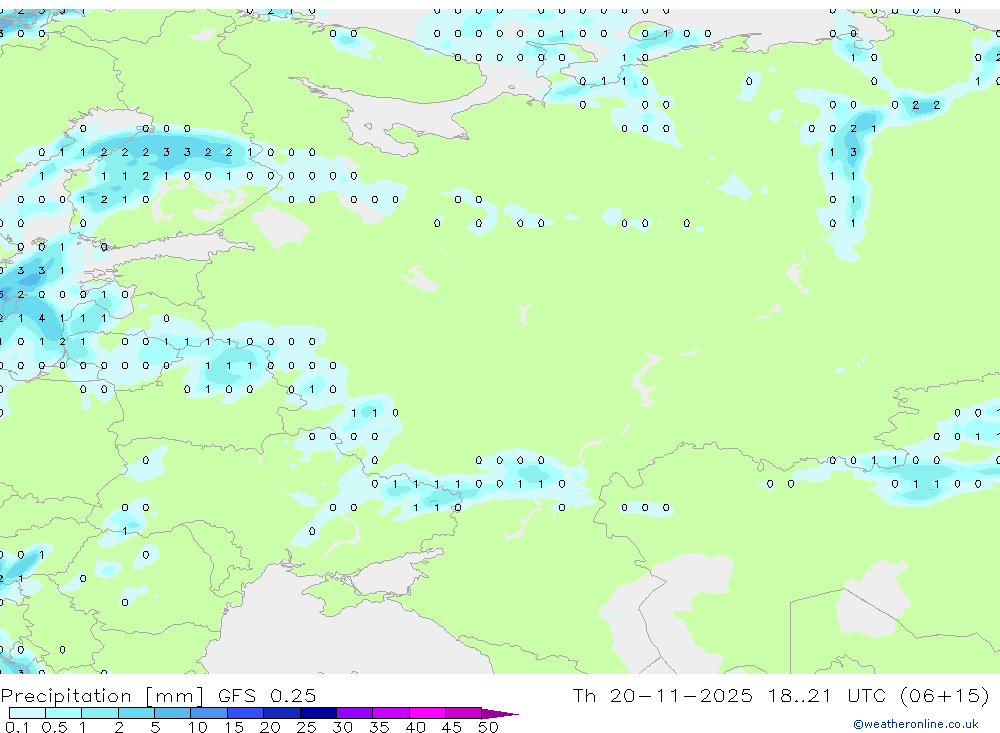Click the 0.1–0.5 mm lightest cyan legend swatch

27,713
